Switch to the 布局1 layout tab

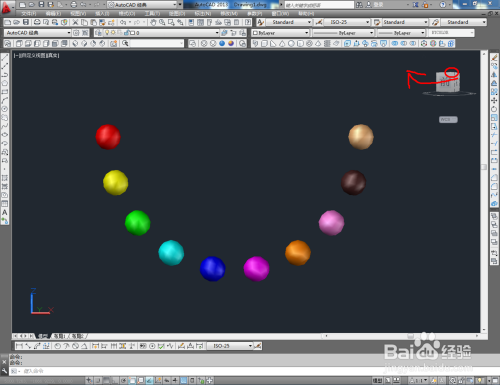click(60, 336)
